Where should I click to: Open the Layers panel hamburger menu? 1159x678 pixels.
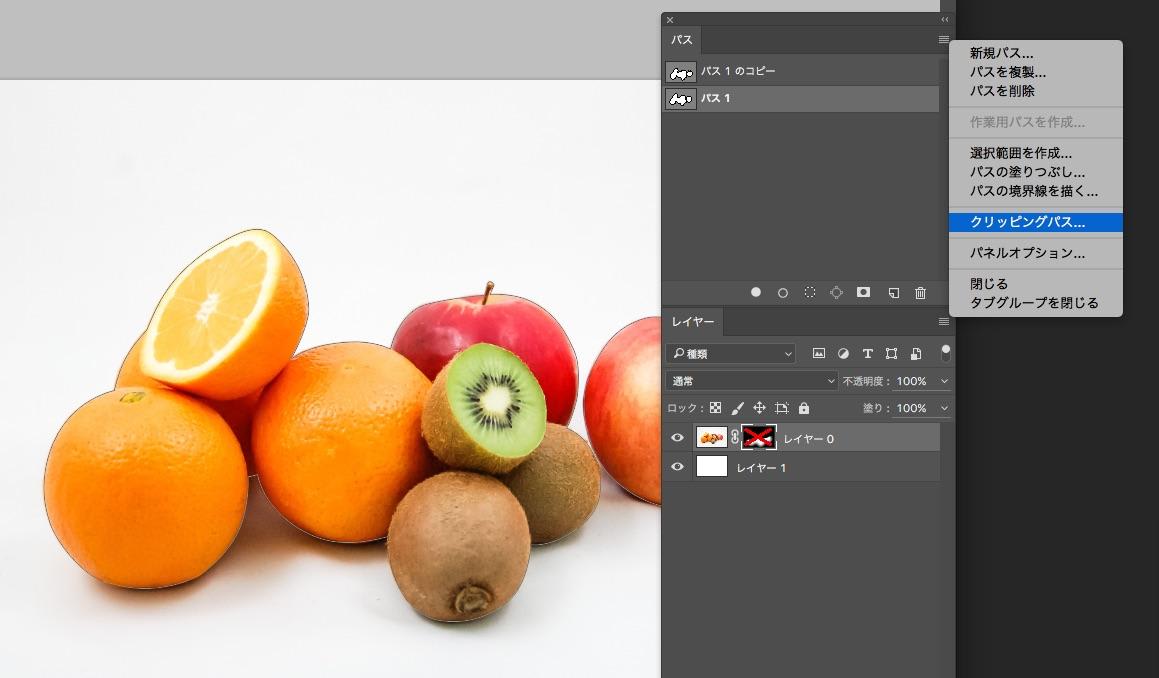[x=943, y=322]
